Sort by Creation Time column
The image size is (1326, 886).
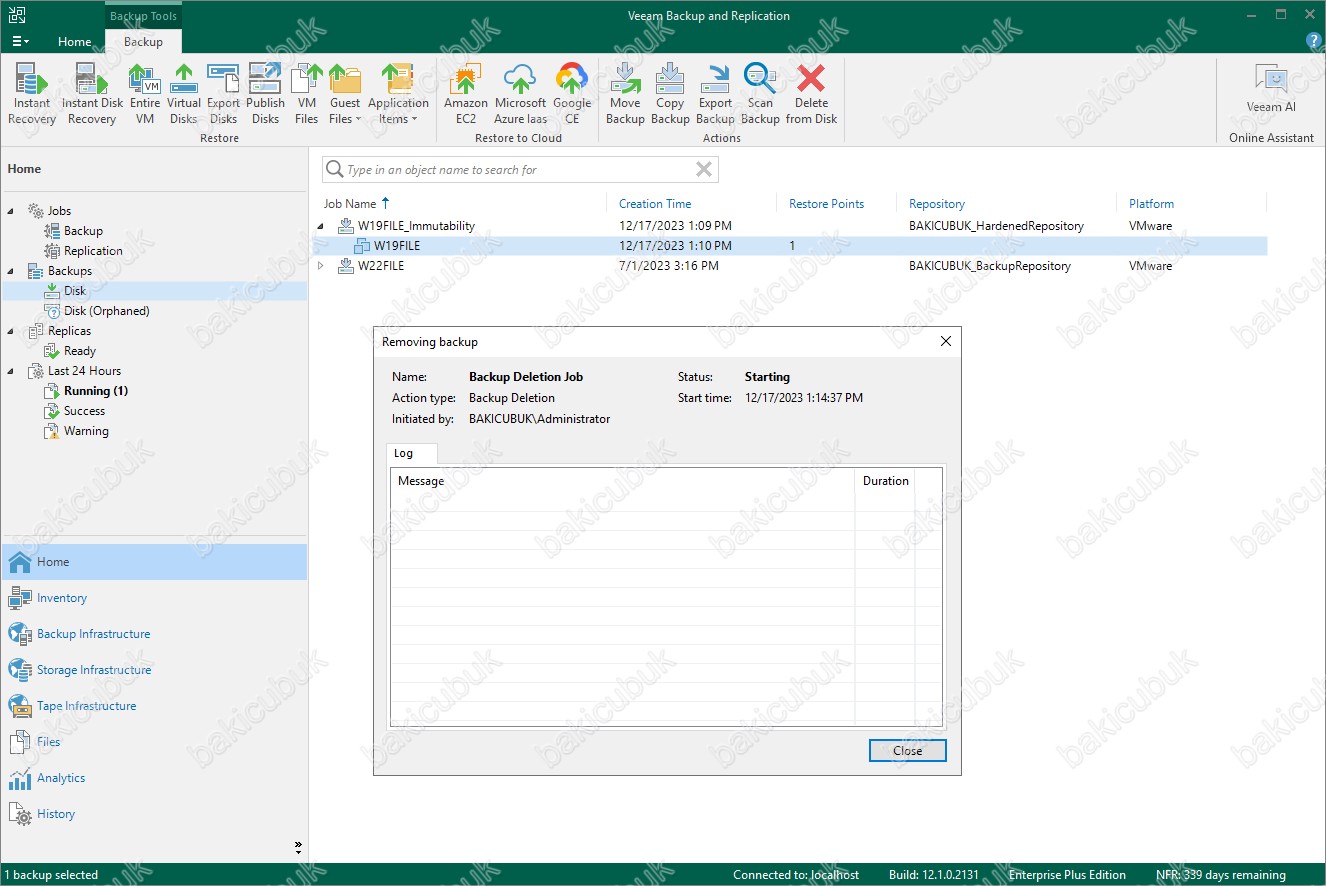[655, 203]
